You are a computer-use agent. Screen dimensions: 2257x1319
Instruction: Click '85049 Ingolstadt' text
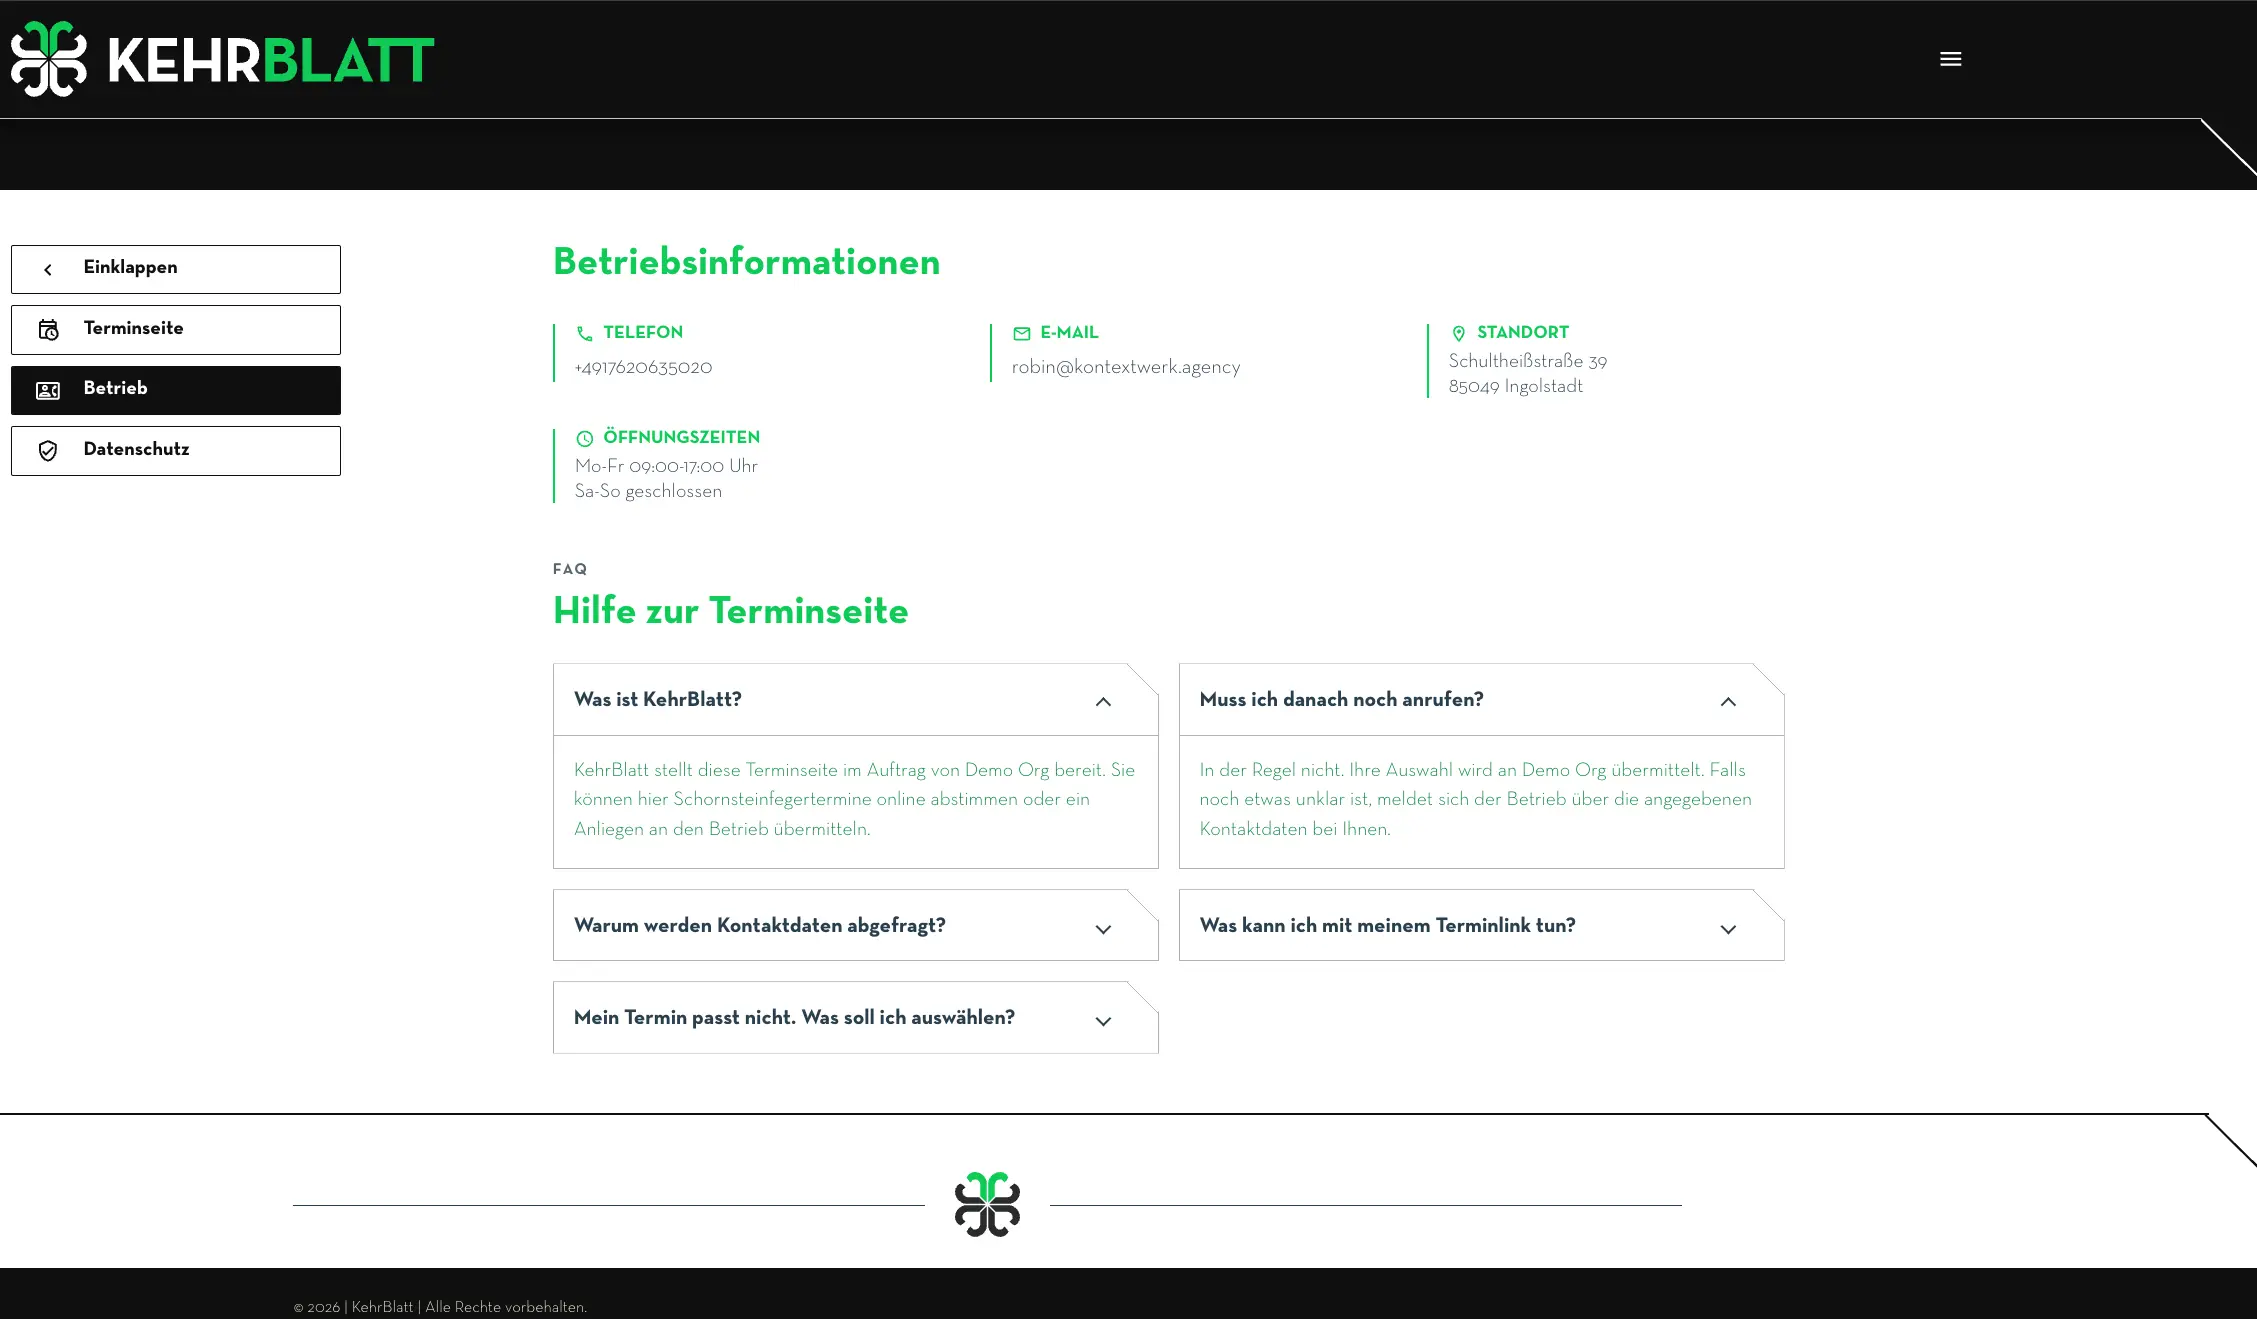1515,386
